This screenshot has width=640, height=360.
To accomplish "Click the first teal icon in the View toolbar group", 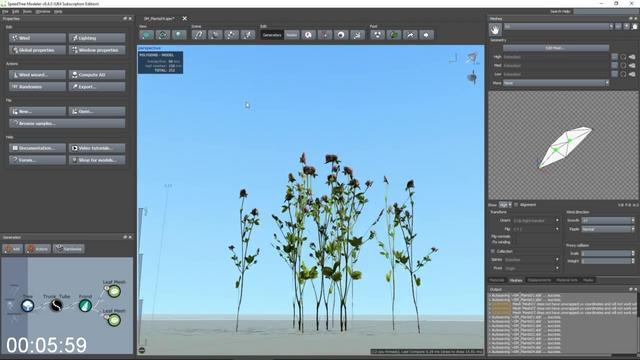I will pos(147,35).
